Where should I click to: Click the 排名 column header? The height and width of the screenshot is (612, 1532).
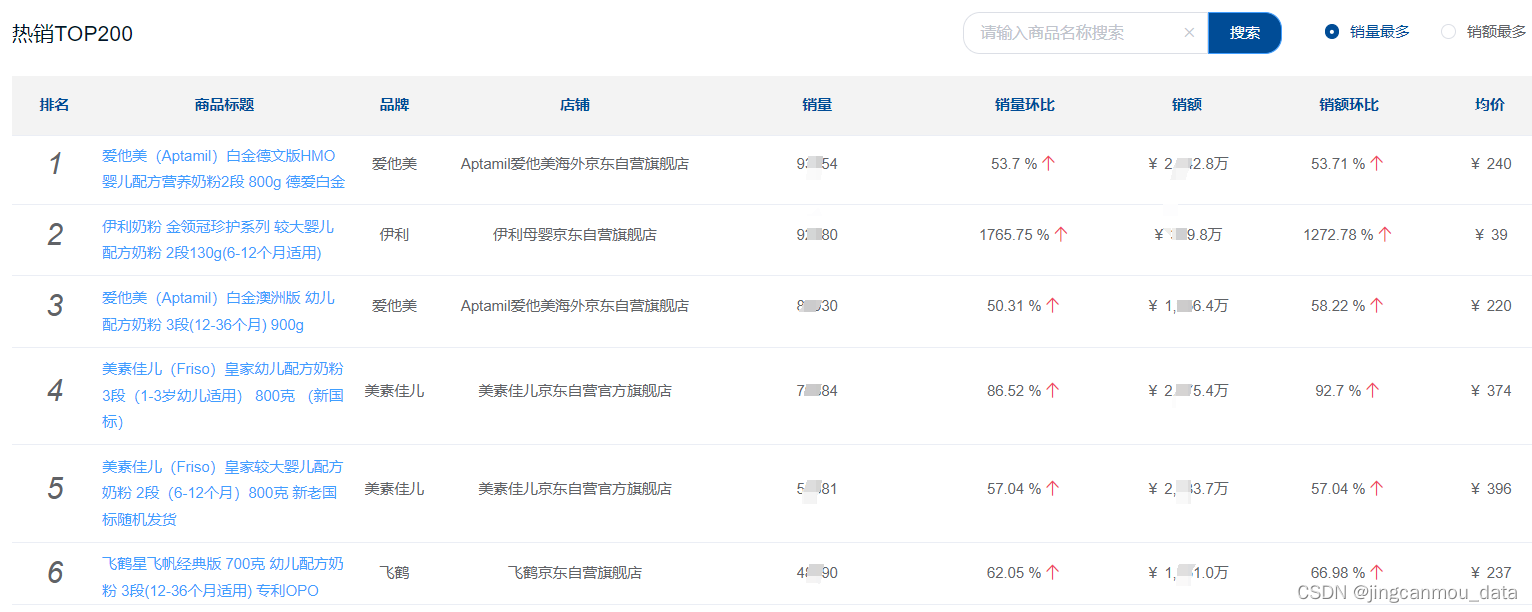pos(54,105)
